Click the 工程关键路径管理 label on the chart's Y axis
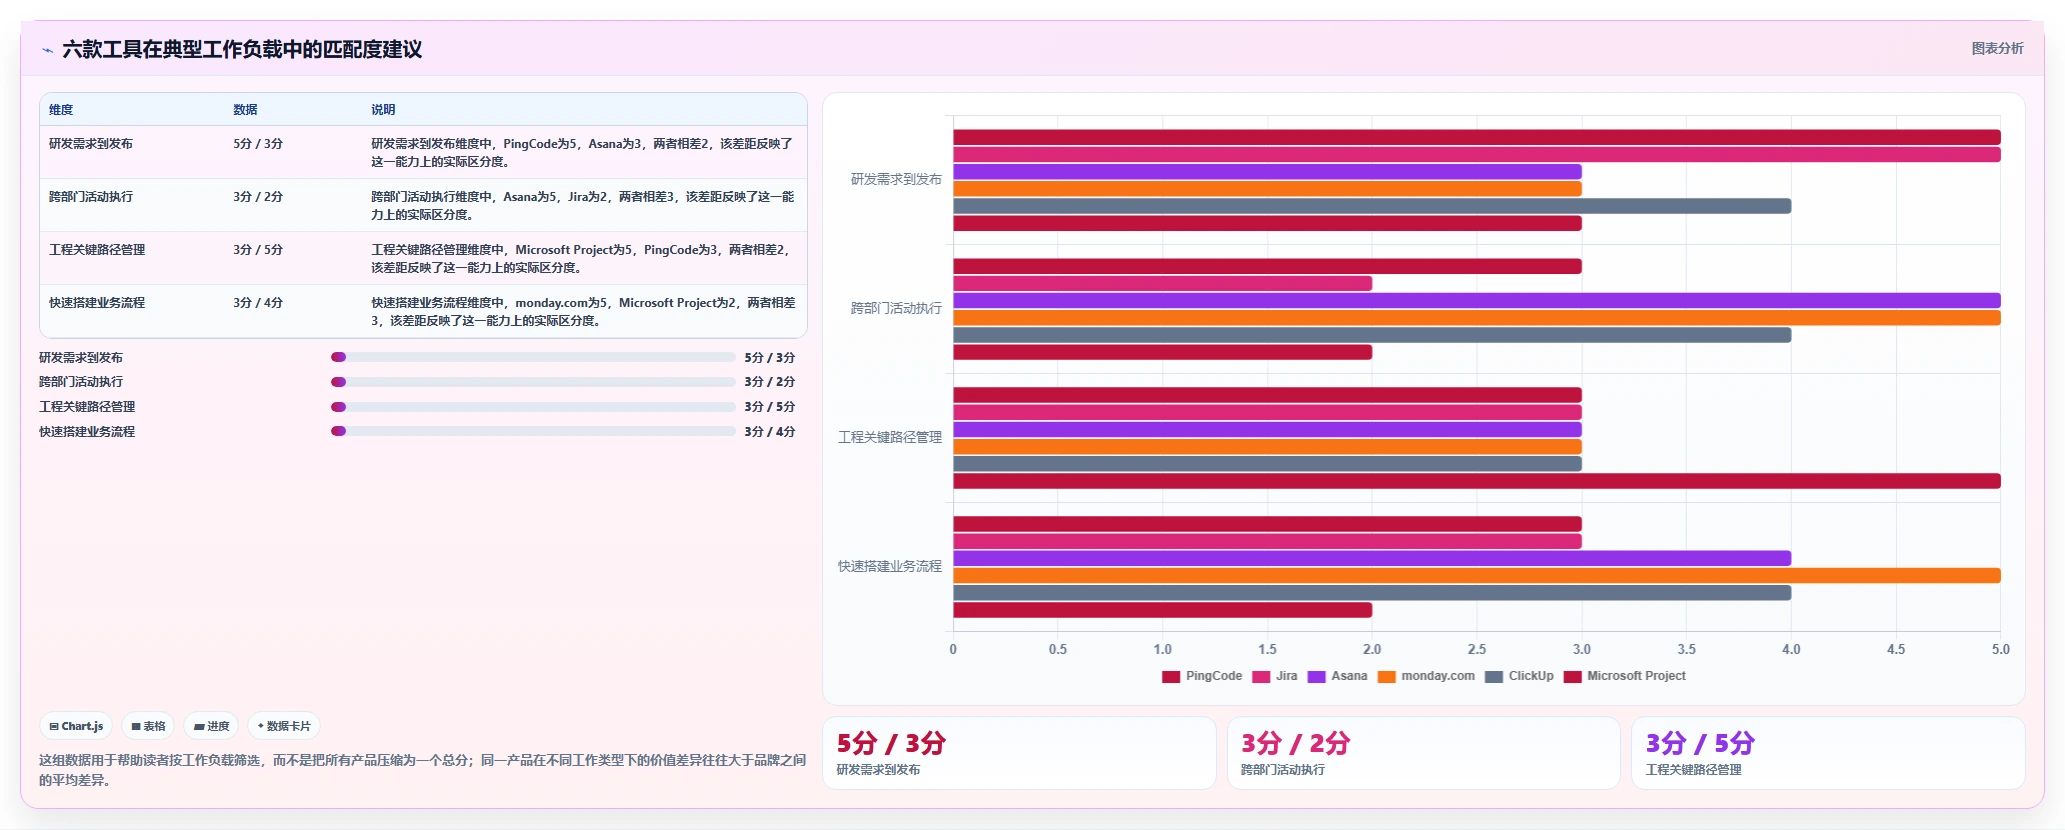 890,437
